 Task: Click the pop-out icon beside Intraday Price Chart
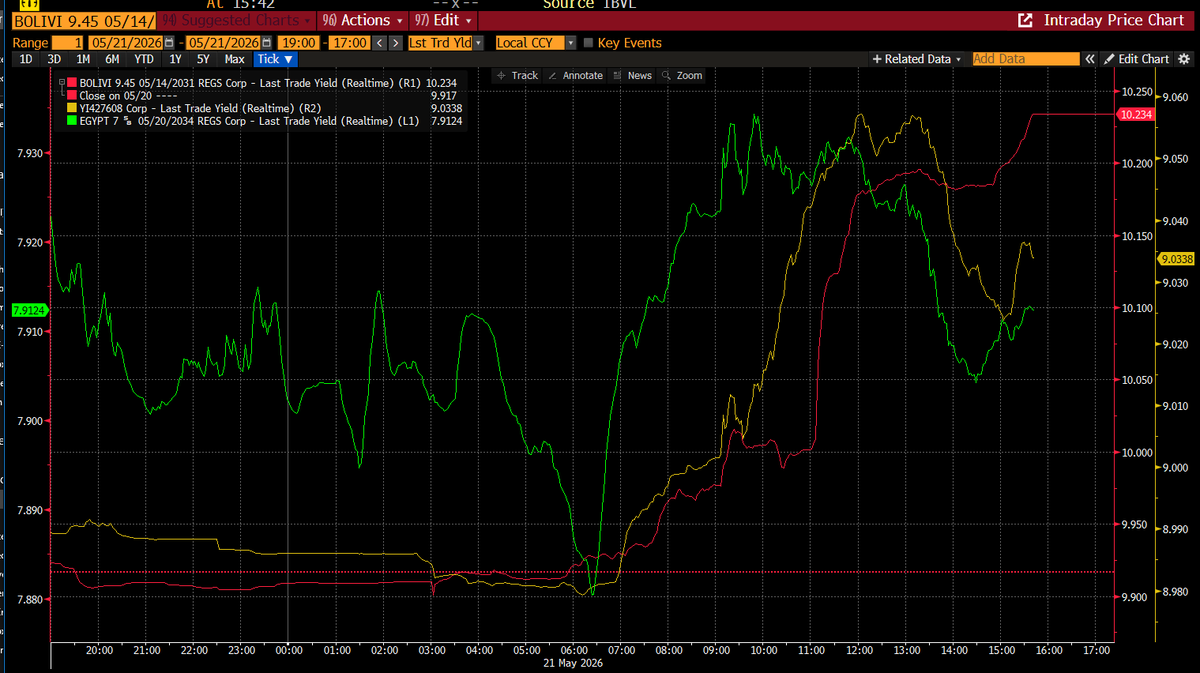click(x=1025, y=20)
